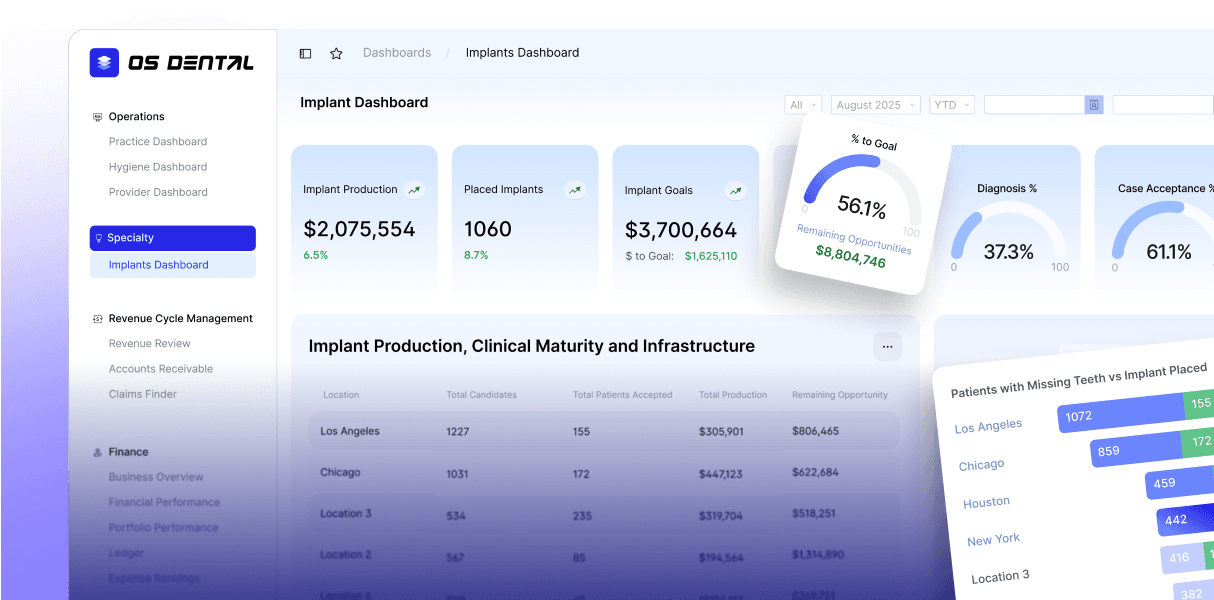Viewport: 1214px width, 600px height.
Task: Open the table's three-dot options menu
Action: coord(887,347)
